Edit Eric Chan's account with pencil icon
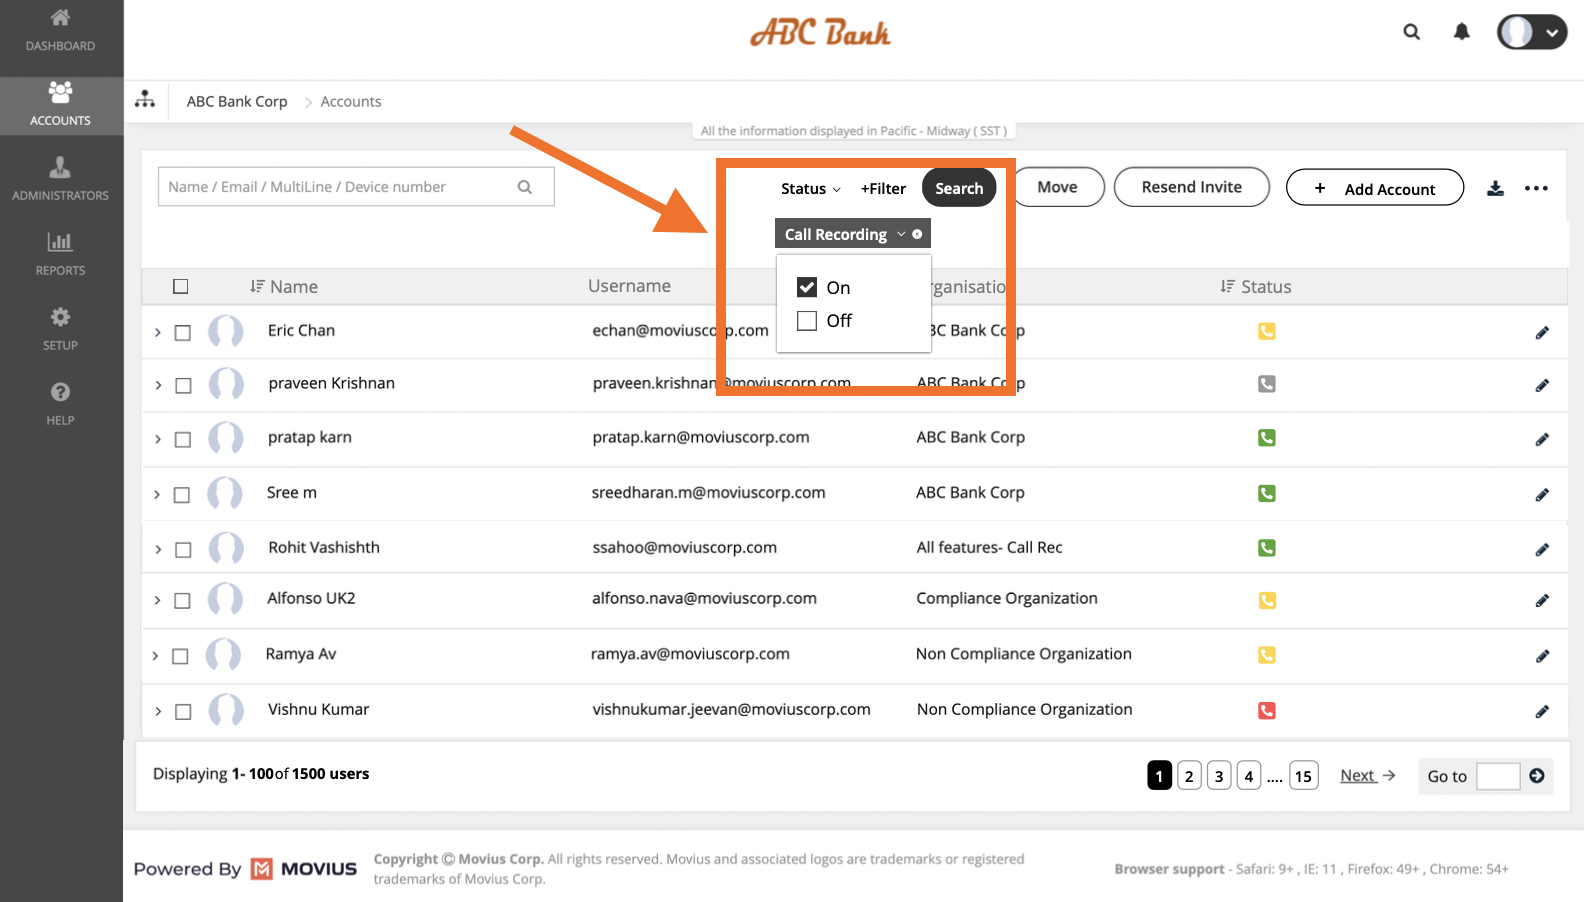 [x=1542, y=333]
